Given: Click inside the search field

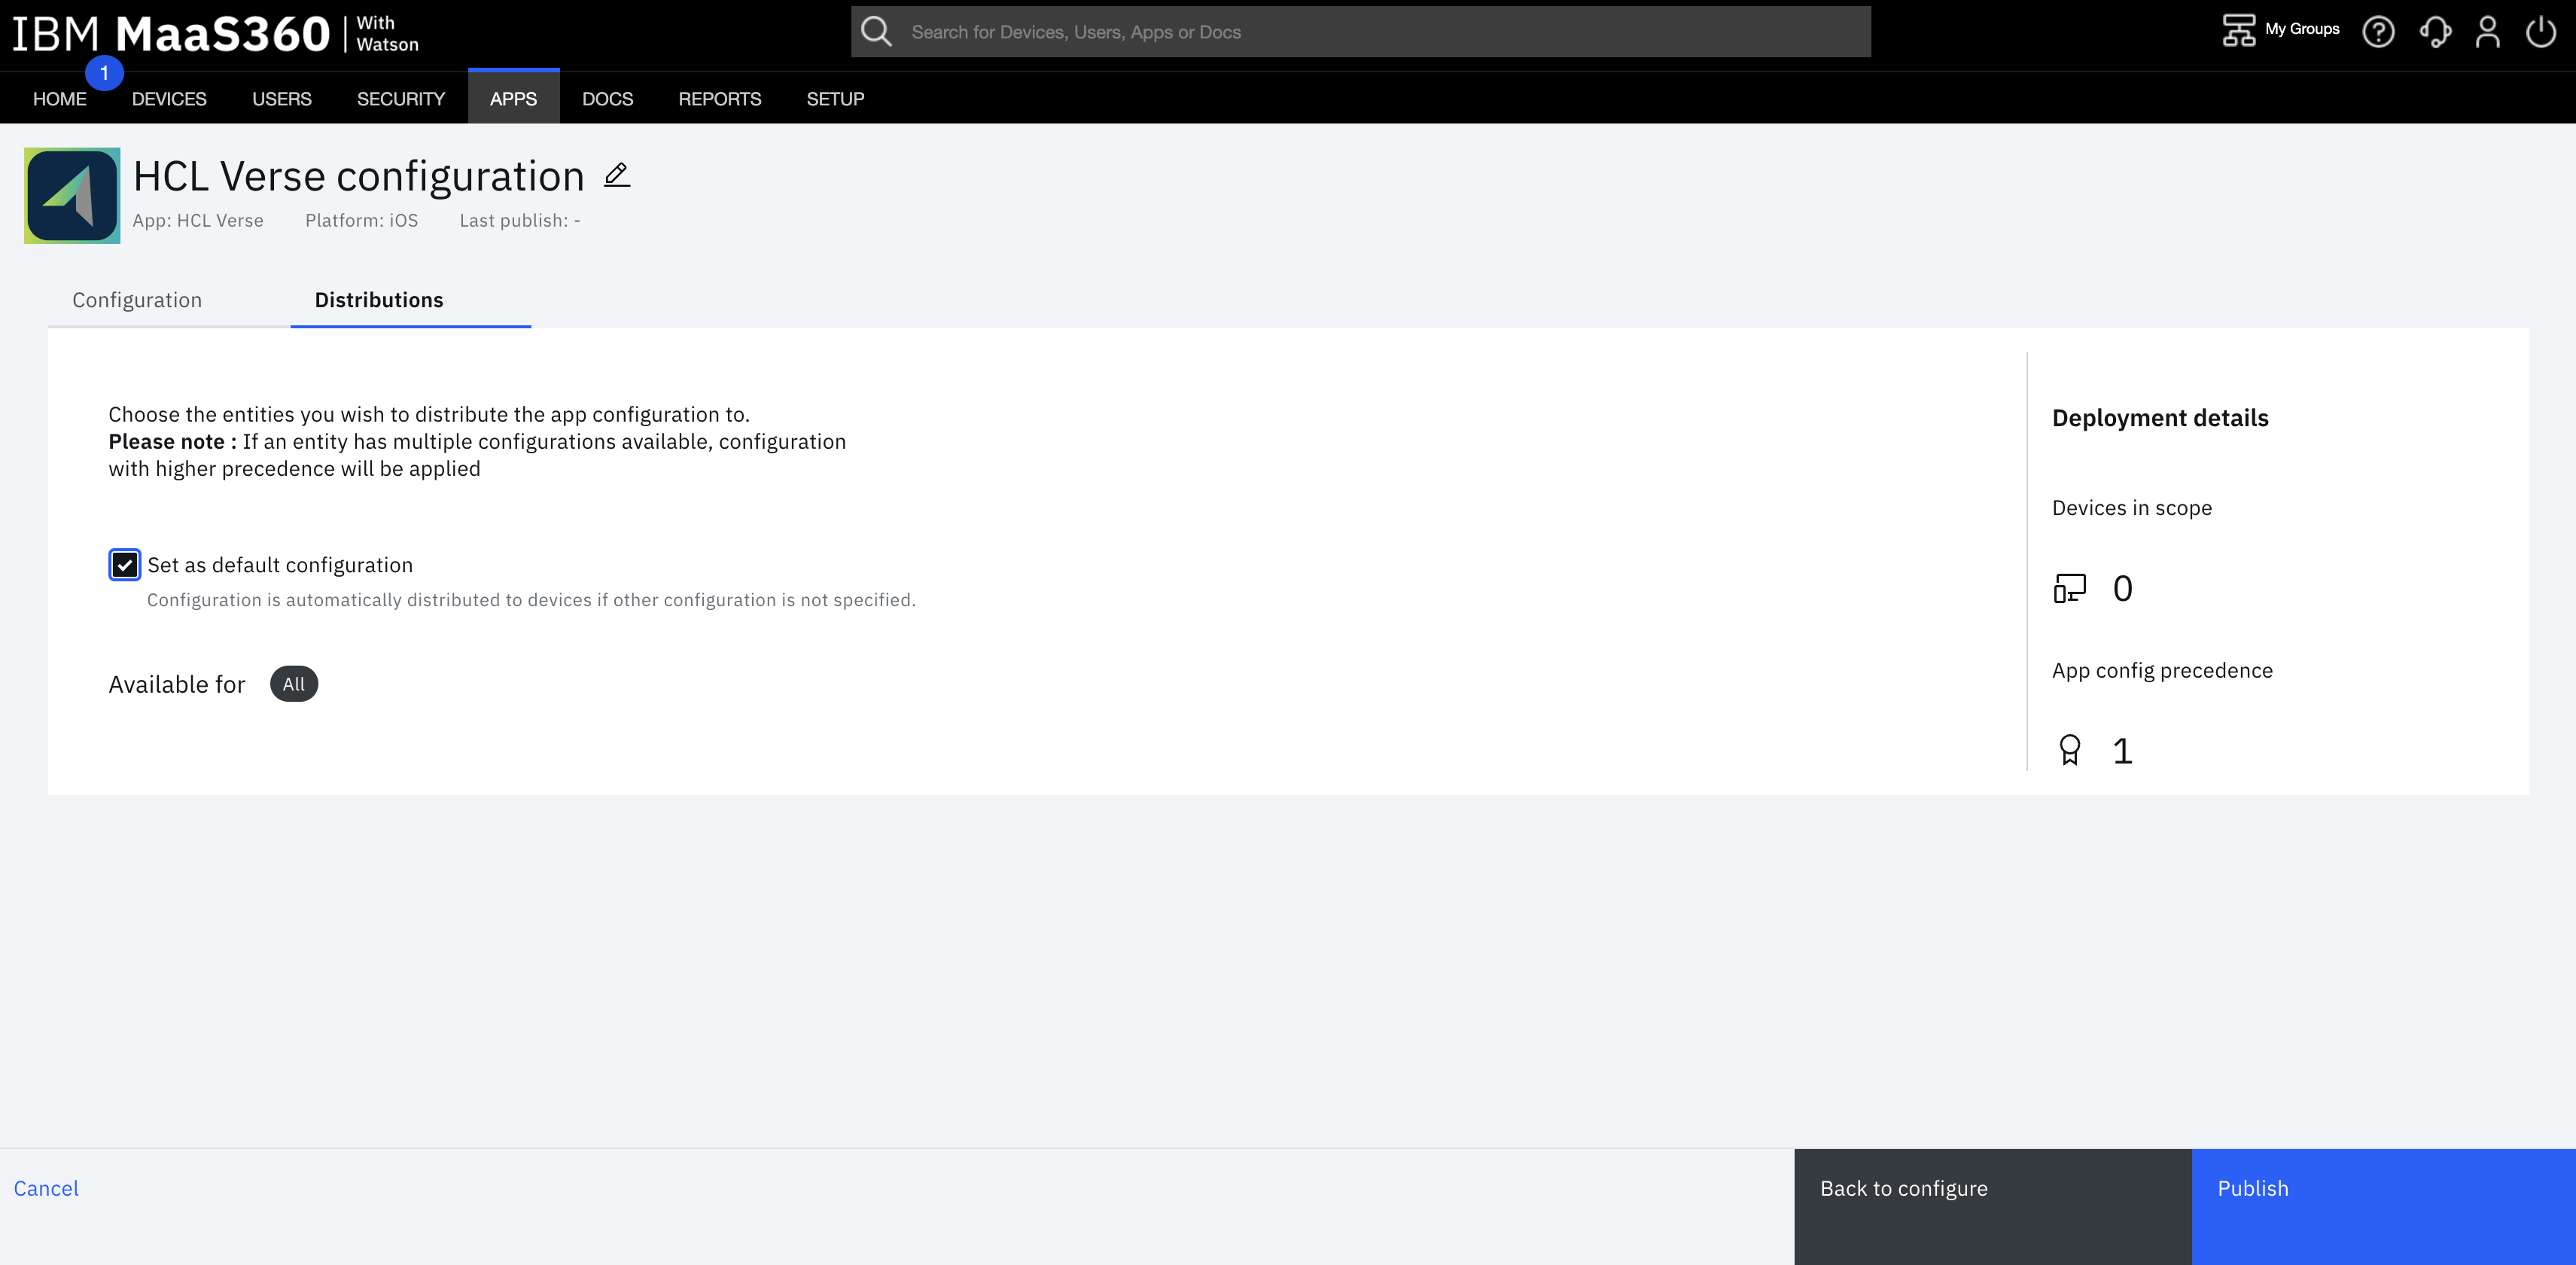Looking at the screenshot, I should pyautogui.click(x=1300, y=31).
